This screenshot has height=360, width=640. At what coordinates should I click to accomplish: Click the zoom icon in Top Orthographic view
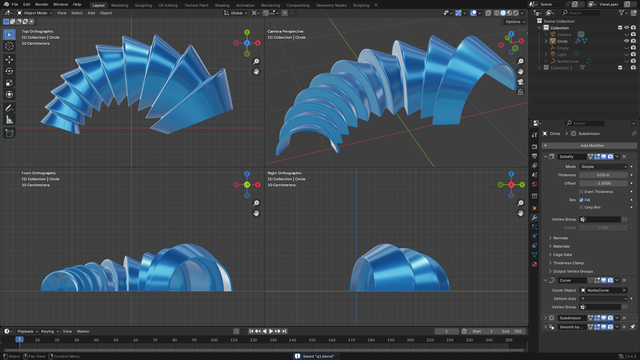tap(256, 61)
